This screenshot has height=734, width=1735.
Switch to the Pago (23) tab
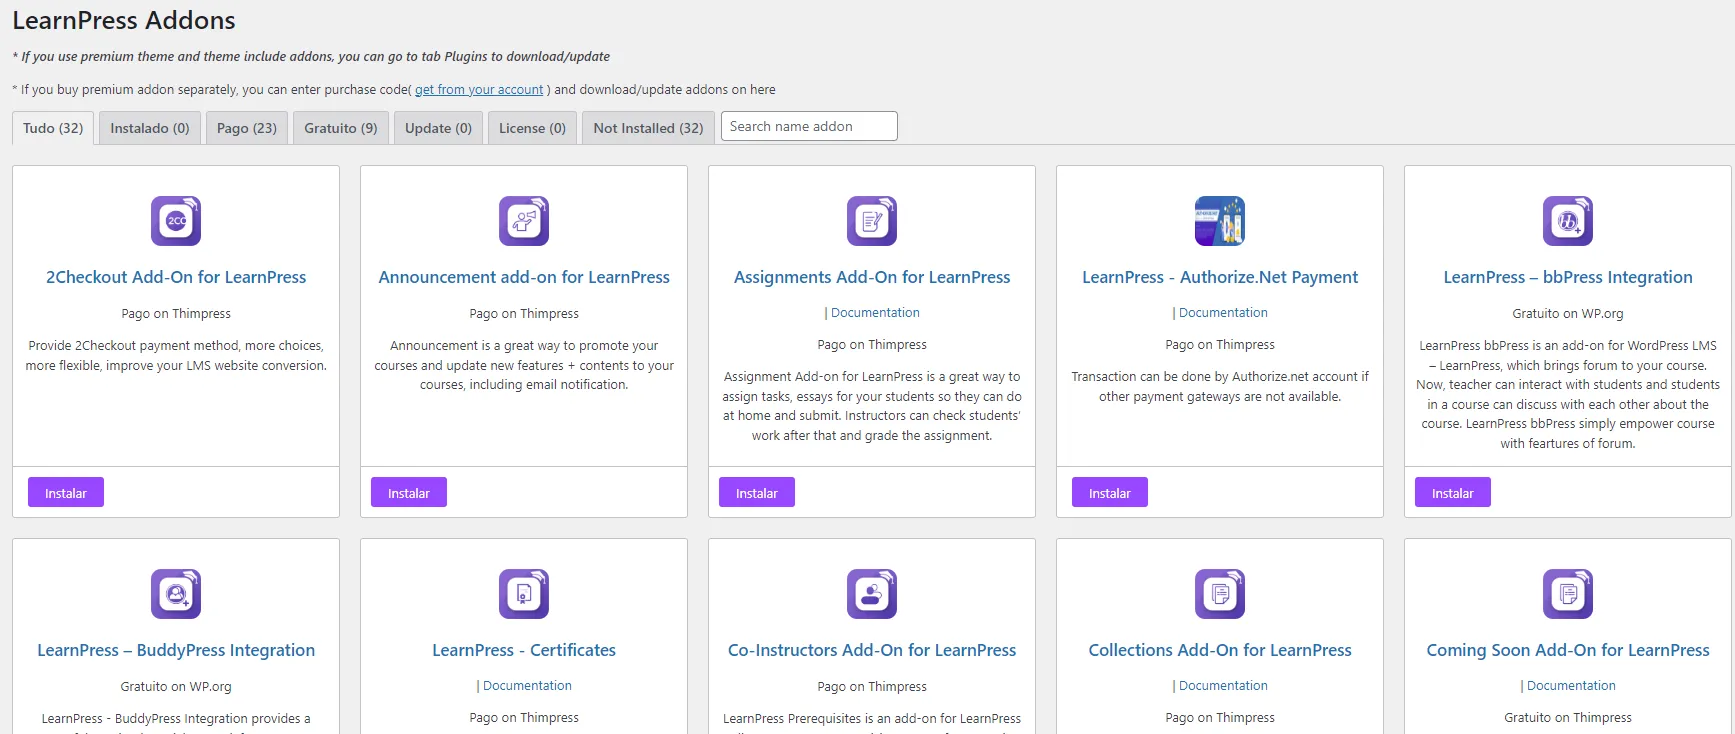(x=247, y=128)
